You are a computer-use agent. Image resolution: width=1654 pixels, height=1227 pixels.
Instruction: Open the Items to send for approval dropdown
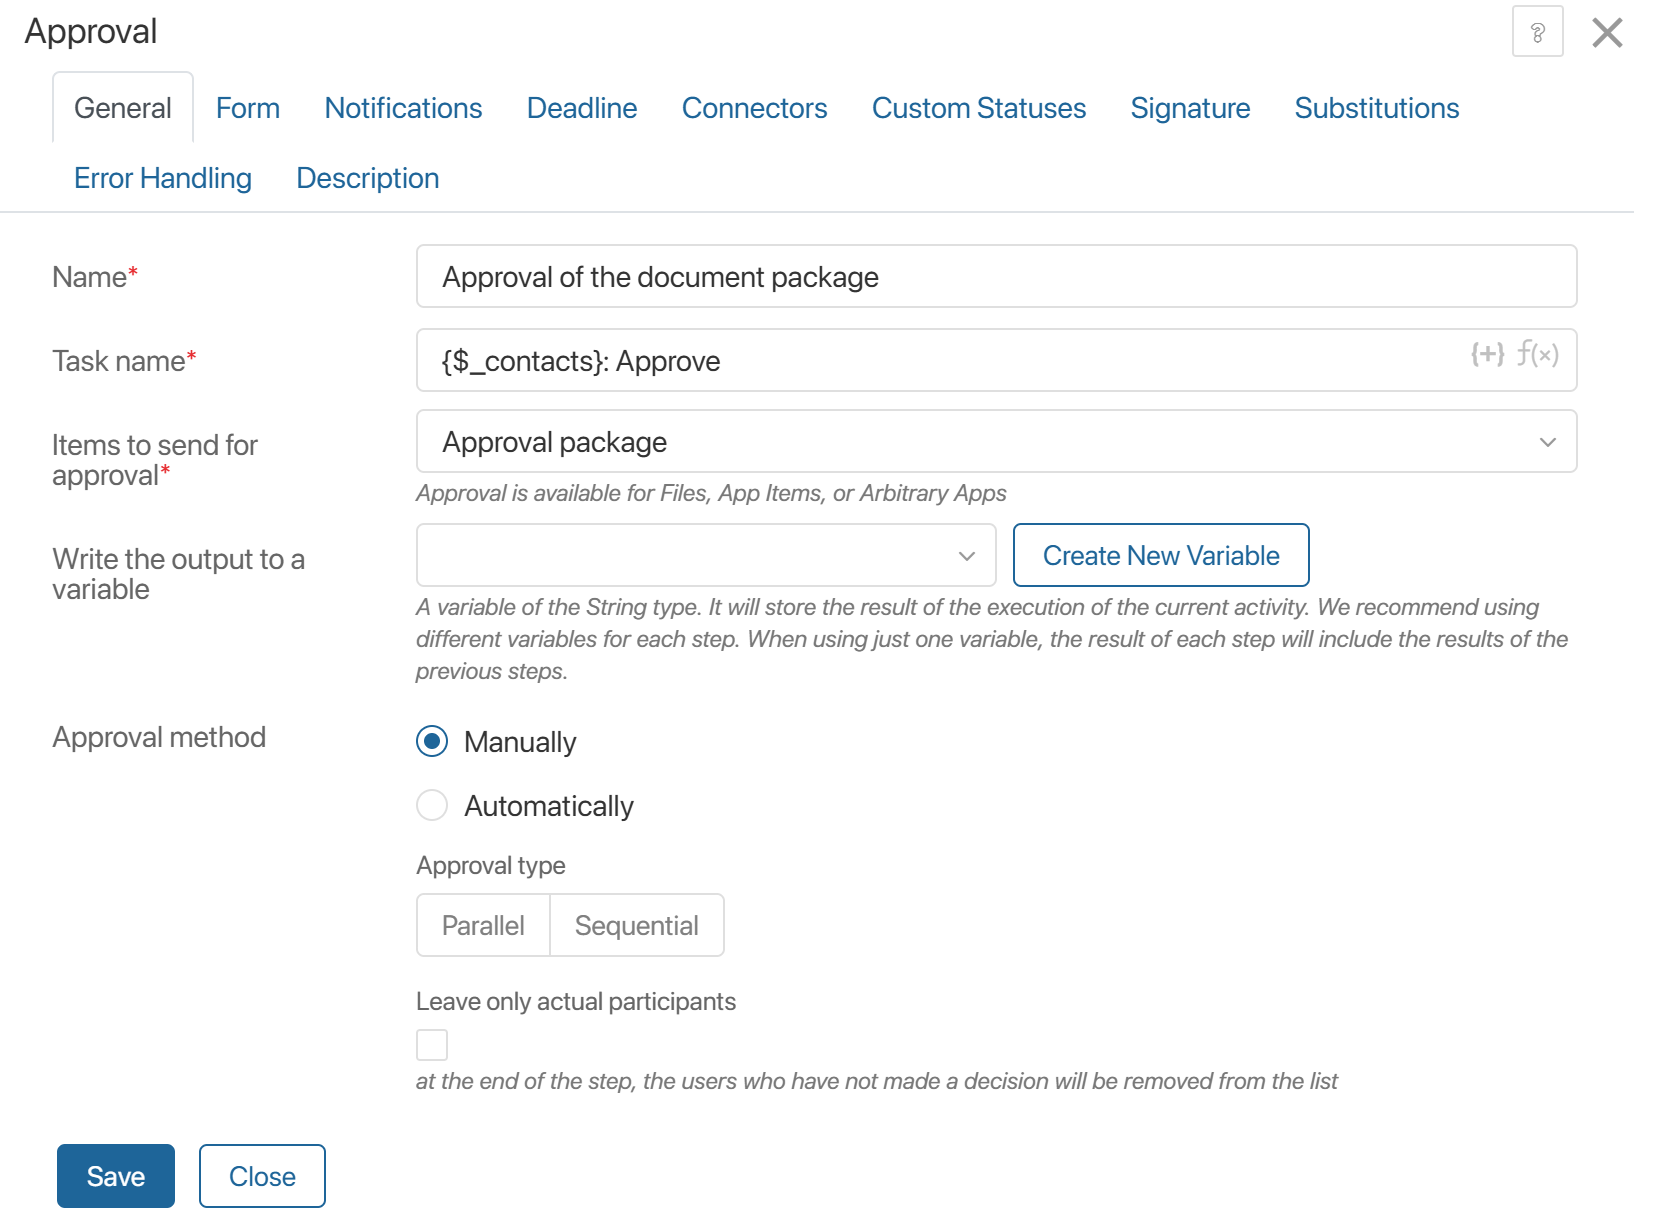coord(1549,441)
